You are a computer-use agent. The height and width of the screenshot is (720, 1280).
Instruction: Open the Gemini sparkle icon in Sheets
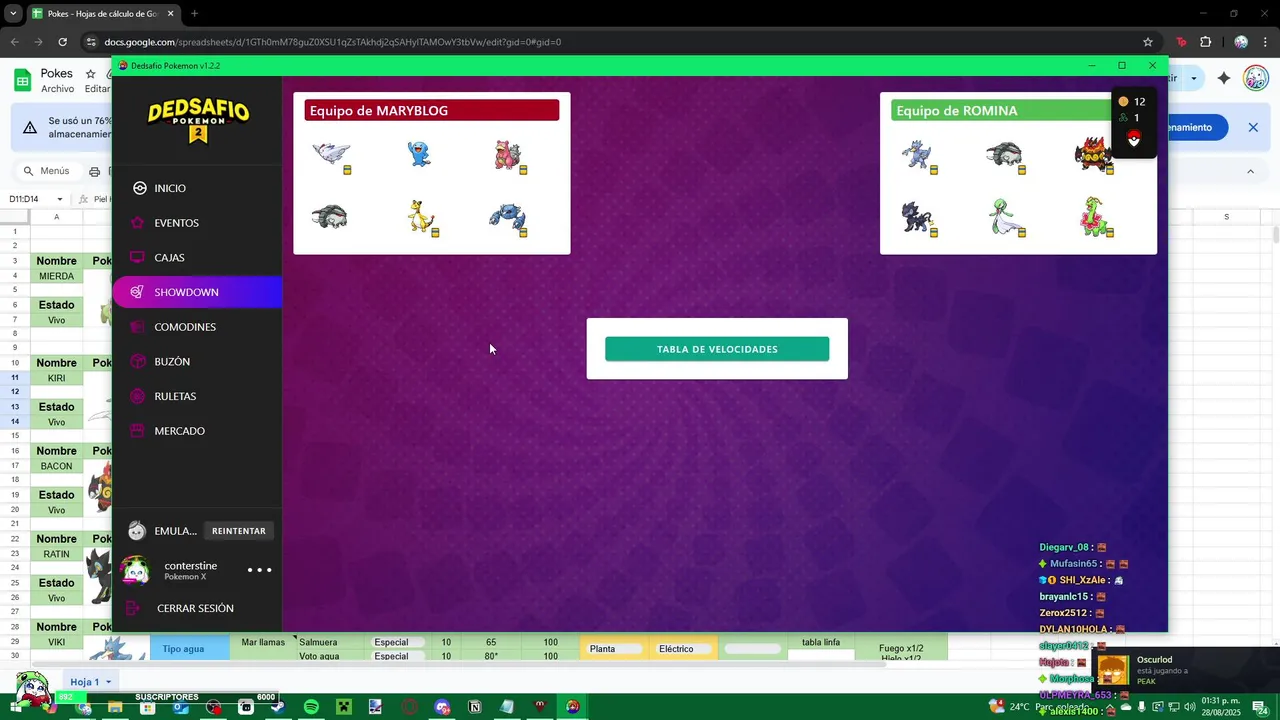point(1223,78)
